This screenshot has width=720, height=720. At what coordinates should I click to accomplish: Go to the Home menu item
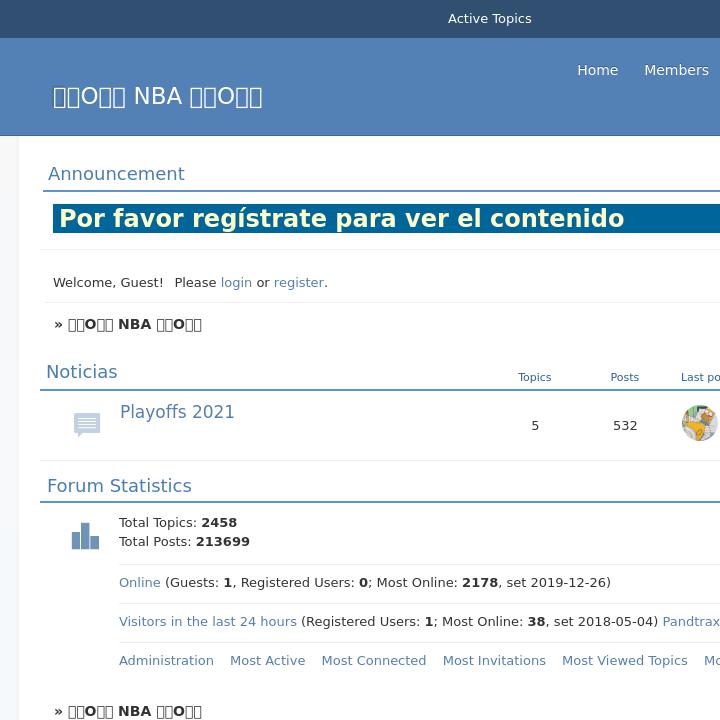coord(597,70)
